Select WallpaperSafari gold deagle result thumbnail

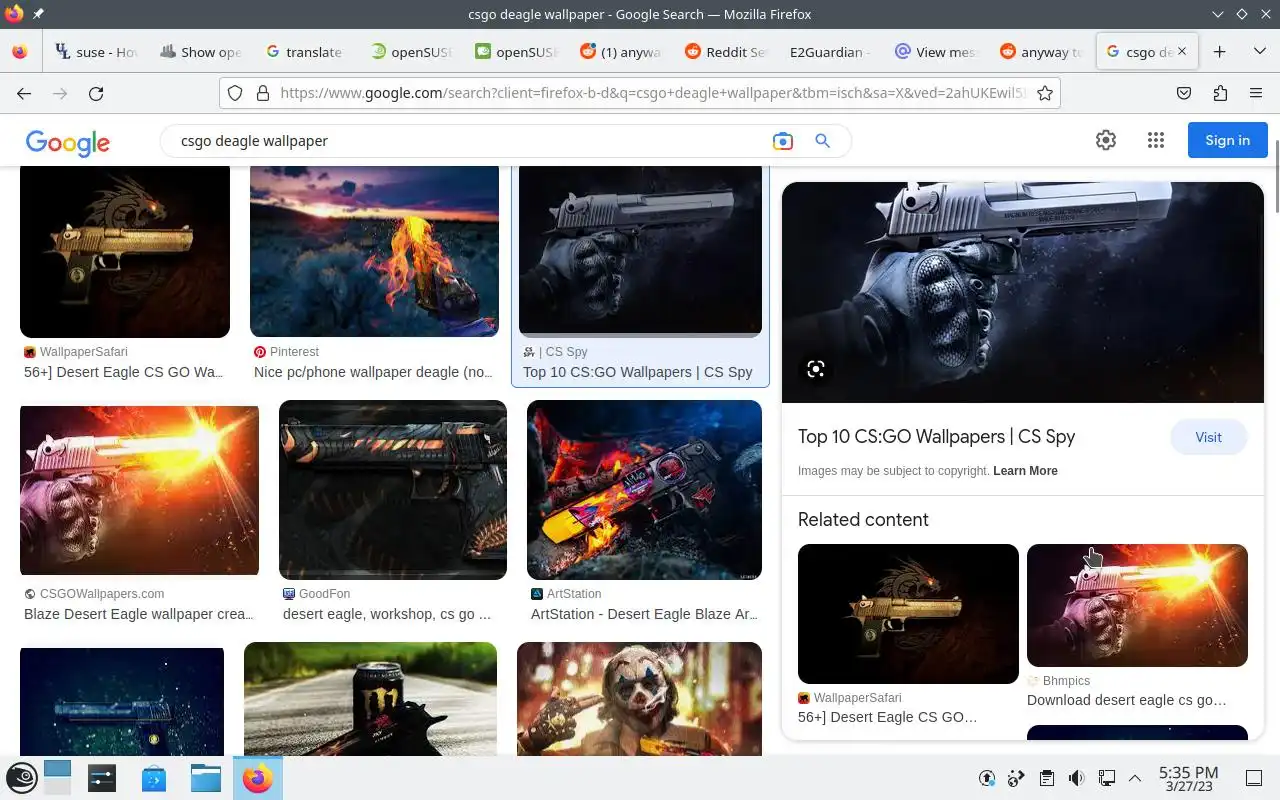[125, 252]
